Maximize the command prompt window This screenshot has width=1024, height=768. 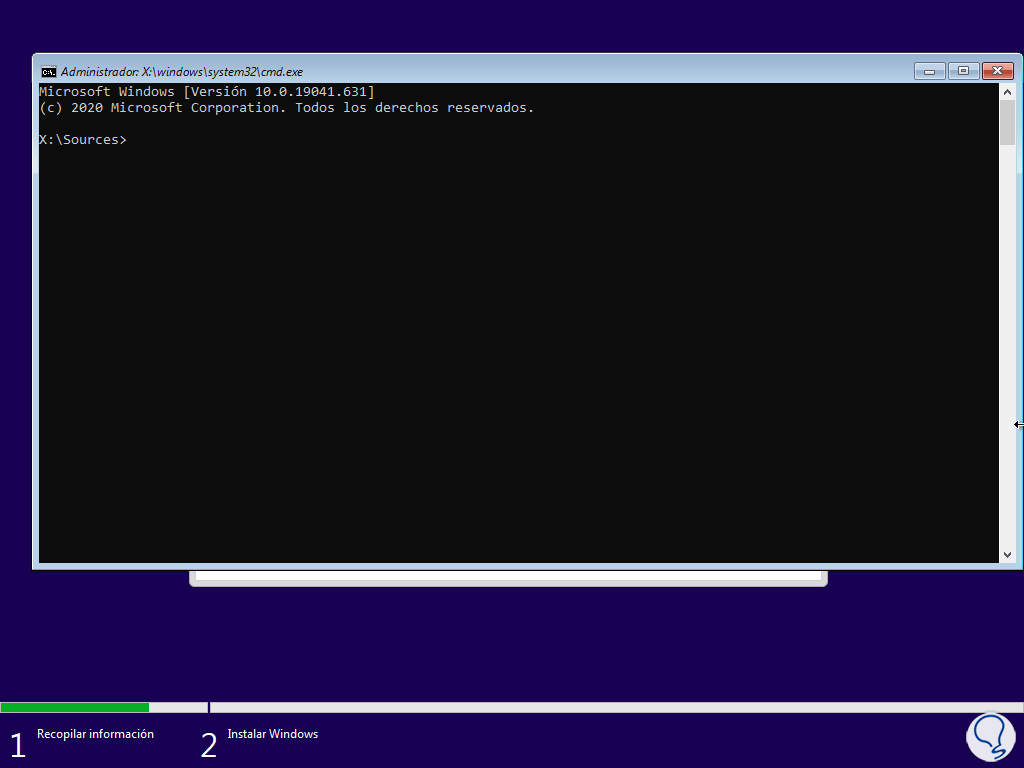tap(963, 71)
